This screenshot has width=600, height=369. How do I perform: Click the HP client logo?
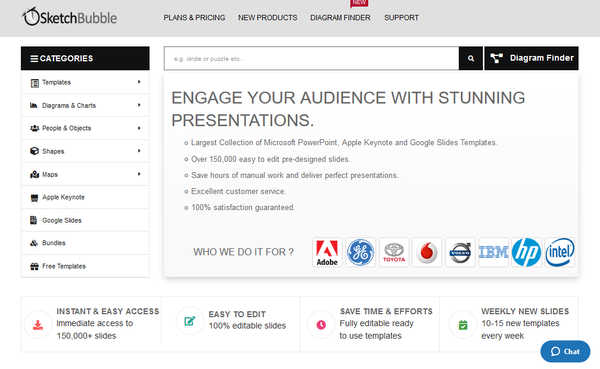coord(527,252)
